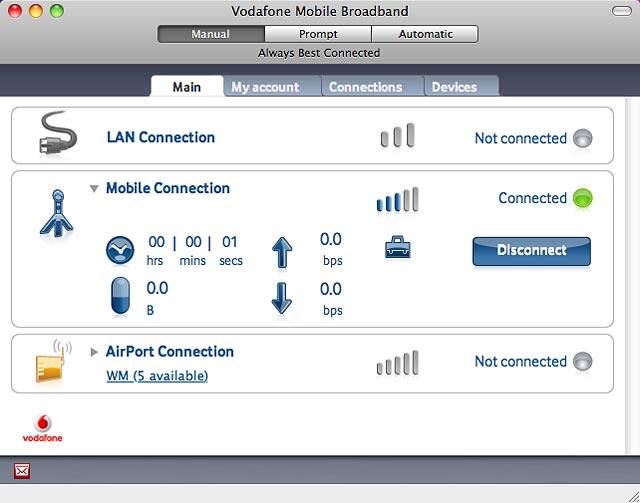Screen dimensions: 640x503
Task: Click the AirPort wireless card icon
Action: pos(53,361)
